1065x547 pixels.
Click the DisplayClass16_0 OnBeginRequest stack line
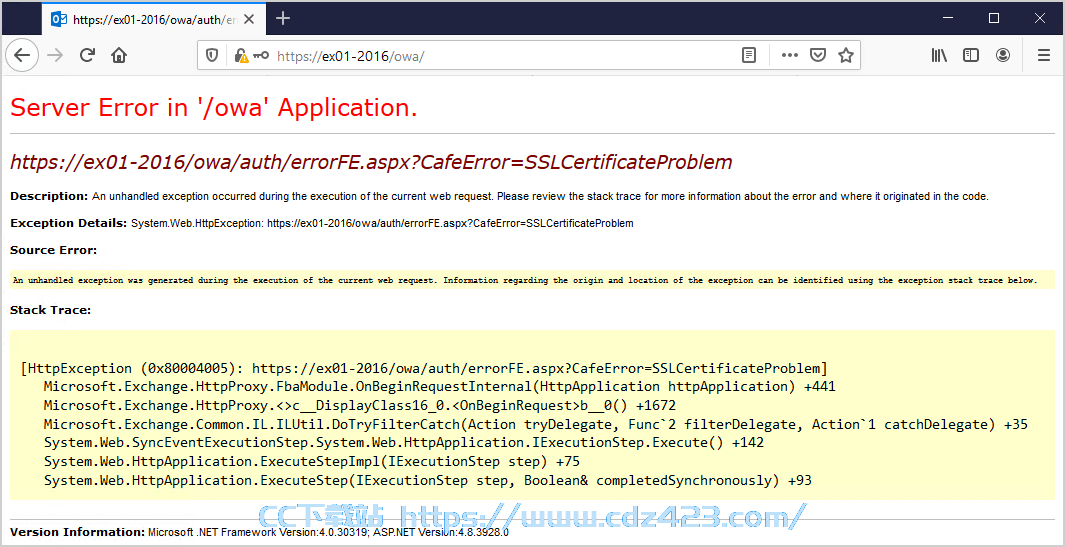[x=359, y=406]
